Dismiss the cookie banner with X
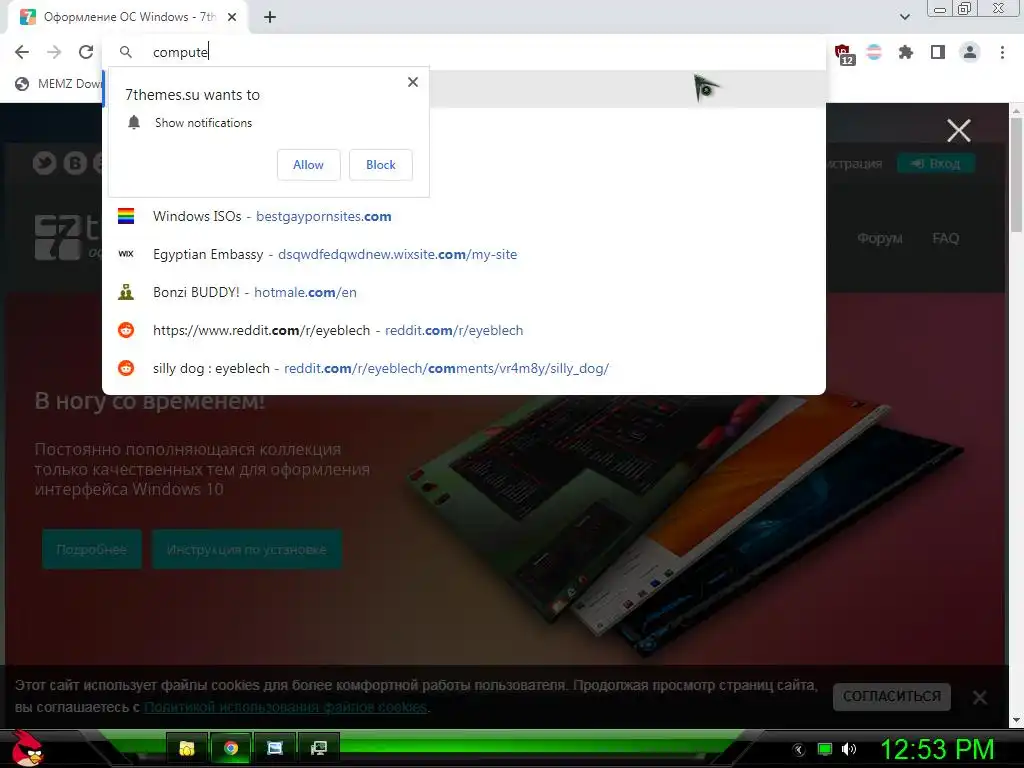This screenshot has height=768, width=1024. click(x=980, y=697)
